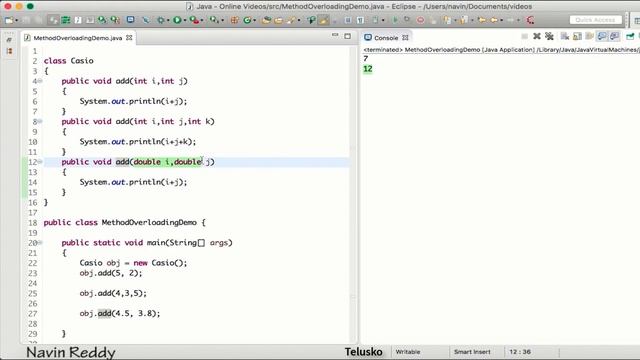
Task: Click the Debug bug icon in toolbar
Action: tap(161, 20)
